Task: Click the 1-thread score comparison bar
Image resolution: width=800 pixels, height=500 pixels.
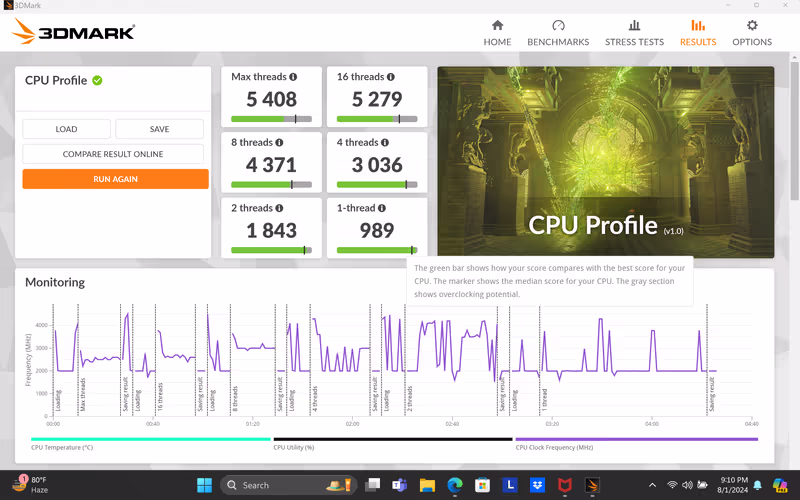Action: click(x=377, y=250)
